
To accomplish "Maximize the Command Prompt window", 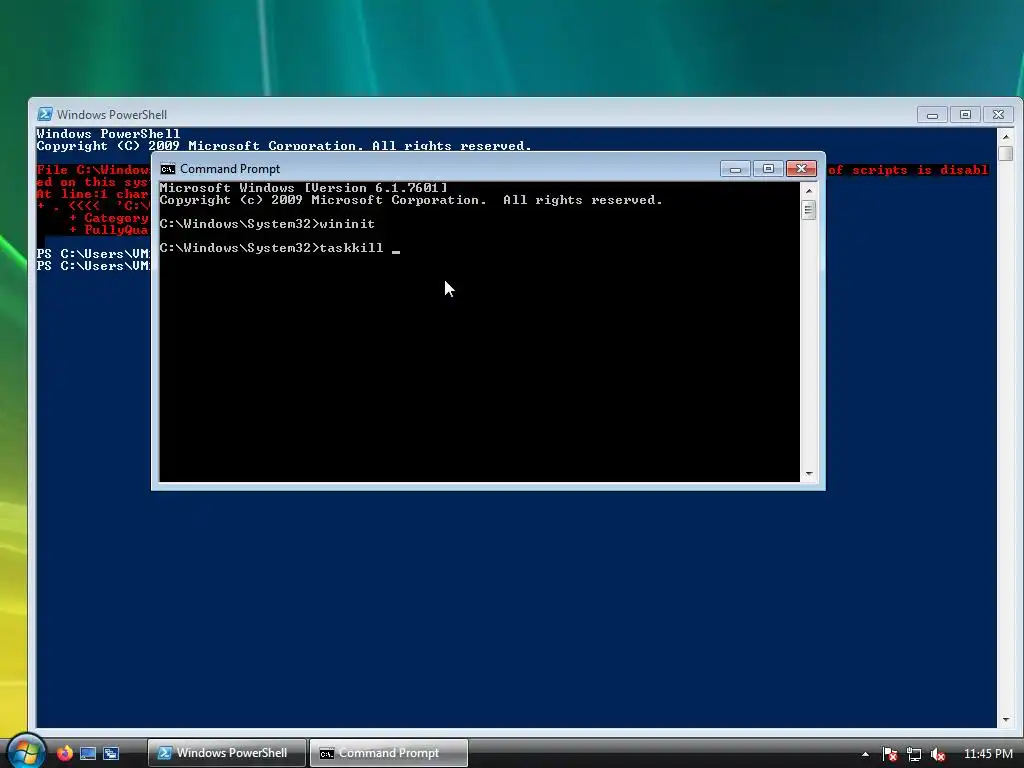I will (768, 169).
